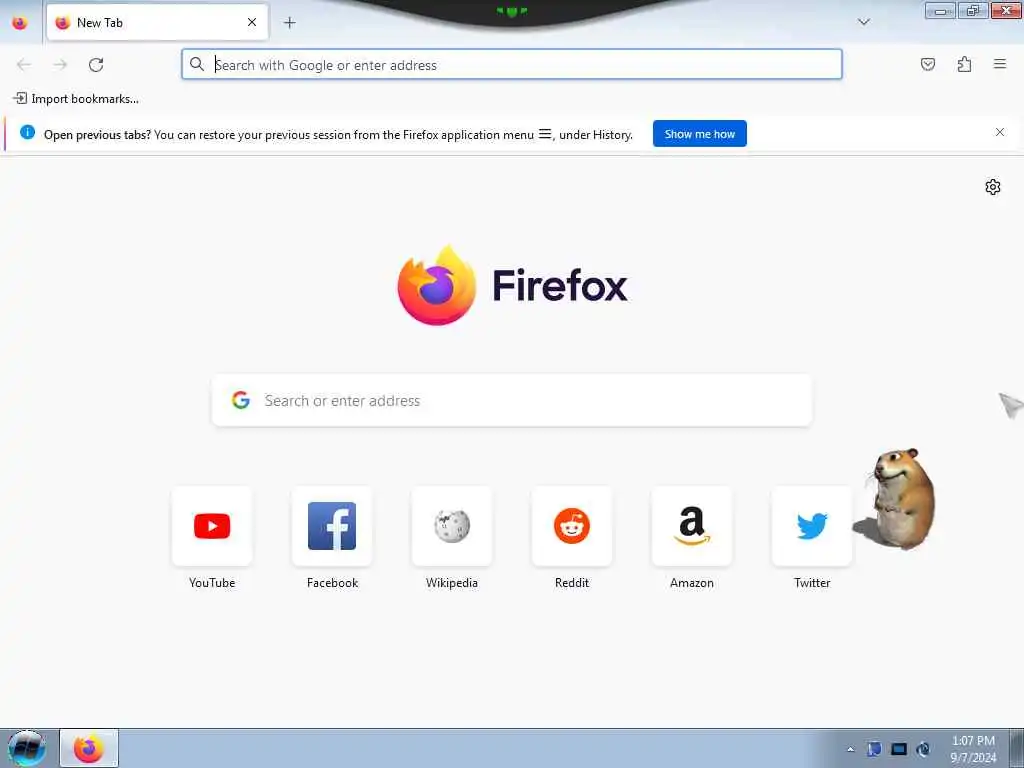This screenshot has height=768, width=1024.
Task: Show hidden system tray icons arrow
Action: click(850, 750)
